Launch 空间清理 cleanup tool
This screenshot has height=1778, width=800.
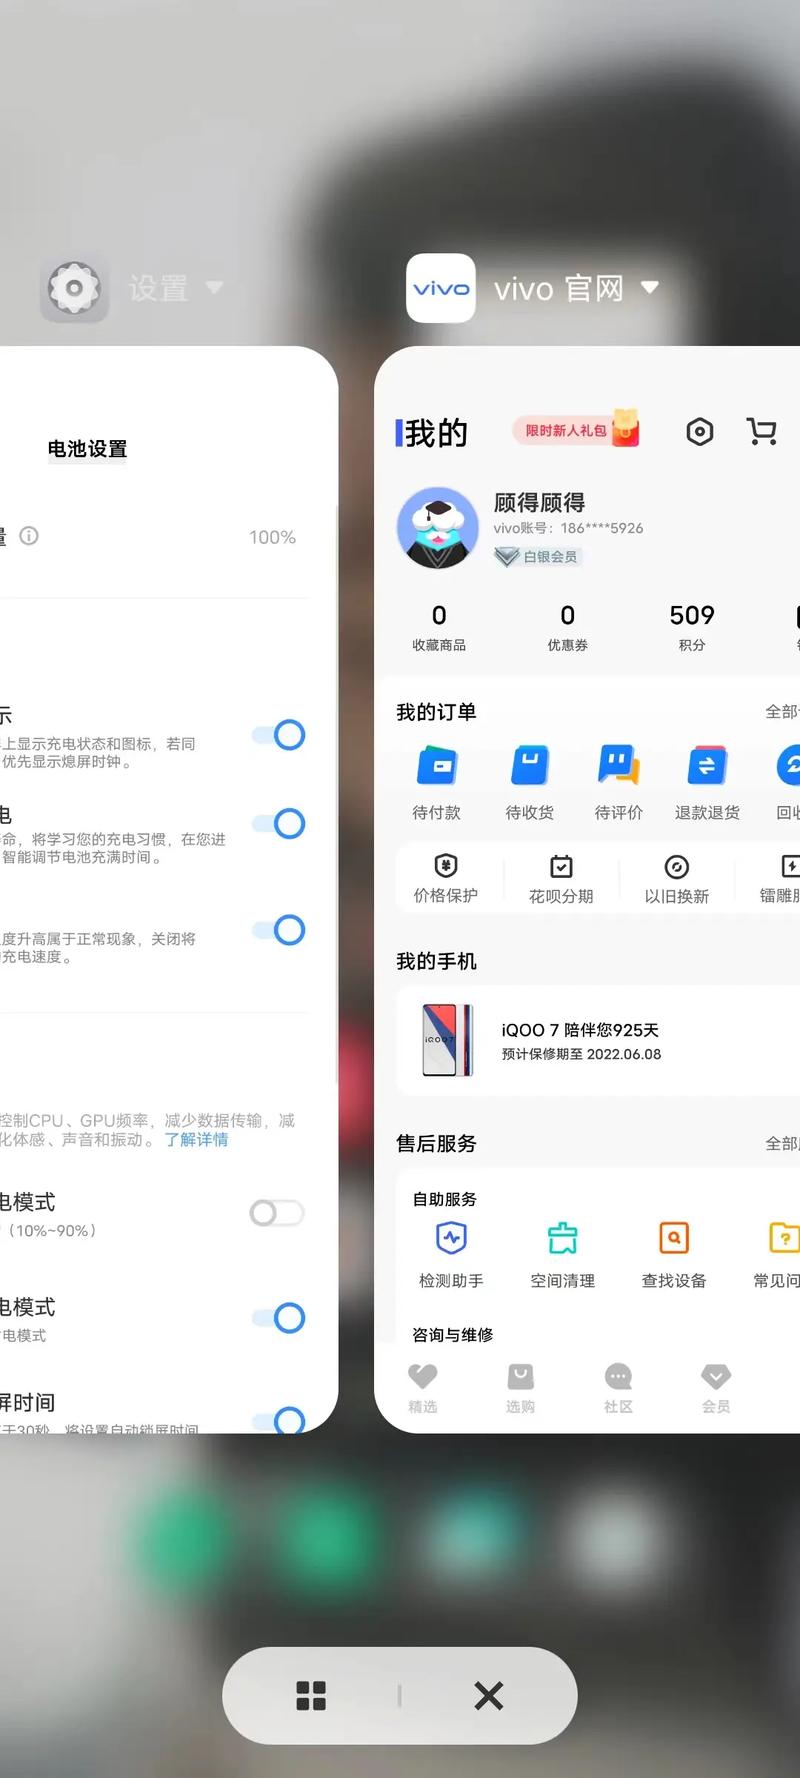pos(562,1255)
